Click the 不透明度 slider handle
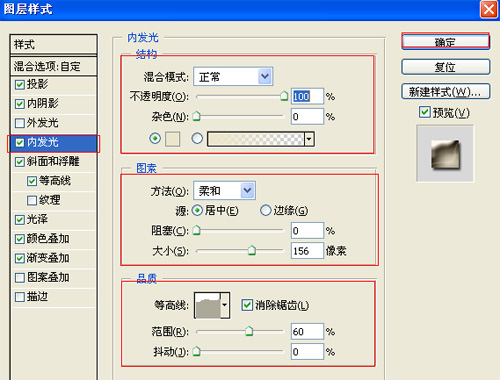The image size is (500, 380). click(284, 96)
